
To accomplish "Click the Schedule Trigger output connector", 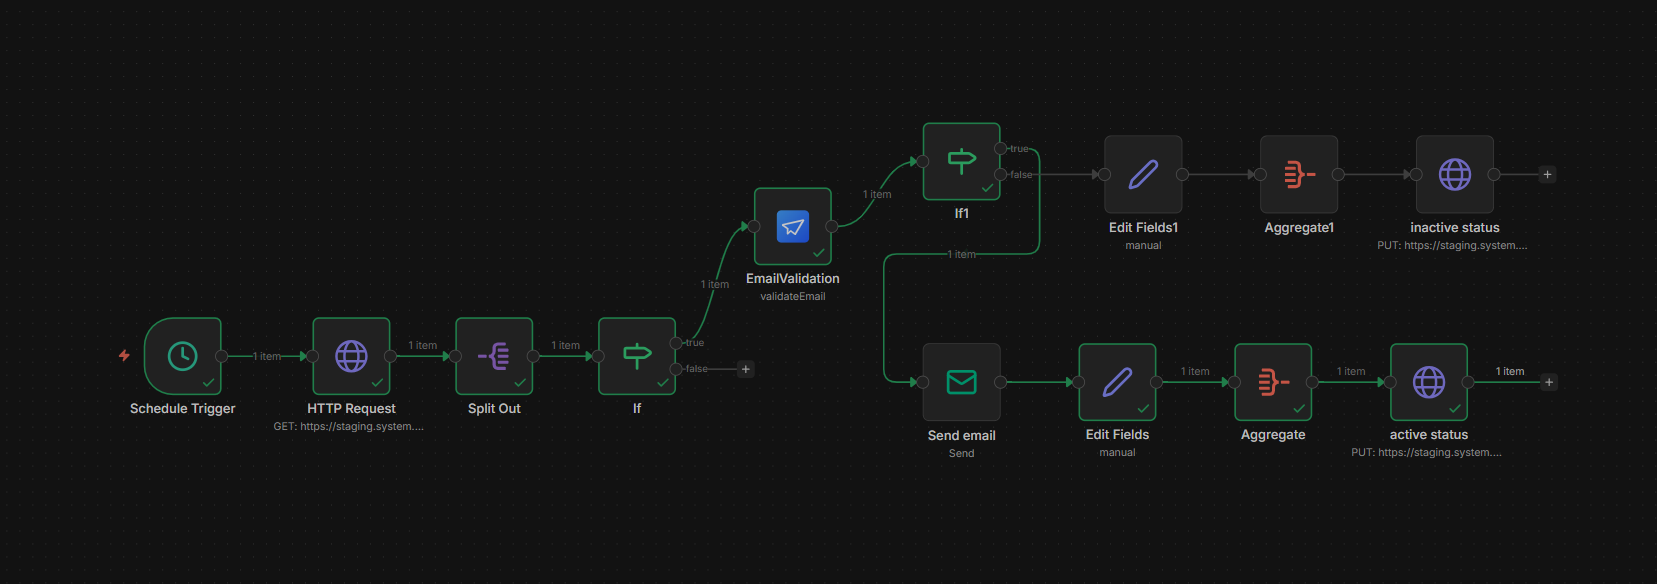I will point(222,356).
